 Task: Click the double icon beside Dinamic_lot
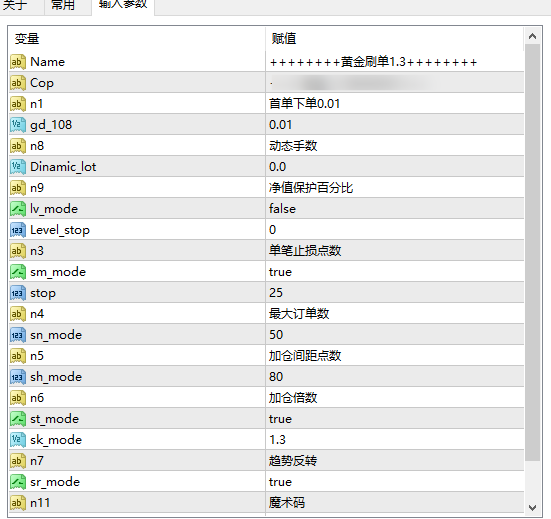pos(18,167)
